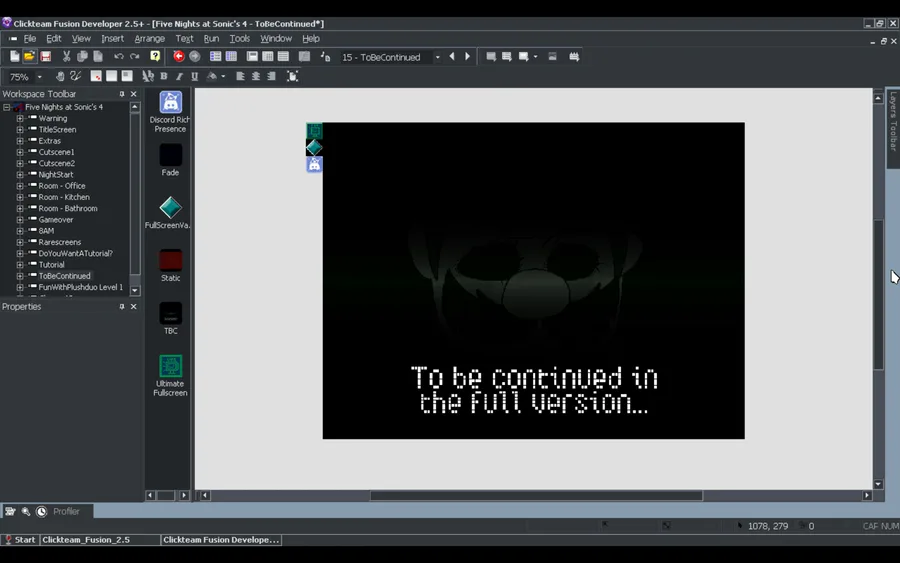Viewport: 900px width, 563px height.
Task: Open the text color fill dropdown arrow
Action: tap(223, 76)
